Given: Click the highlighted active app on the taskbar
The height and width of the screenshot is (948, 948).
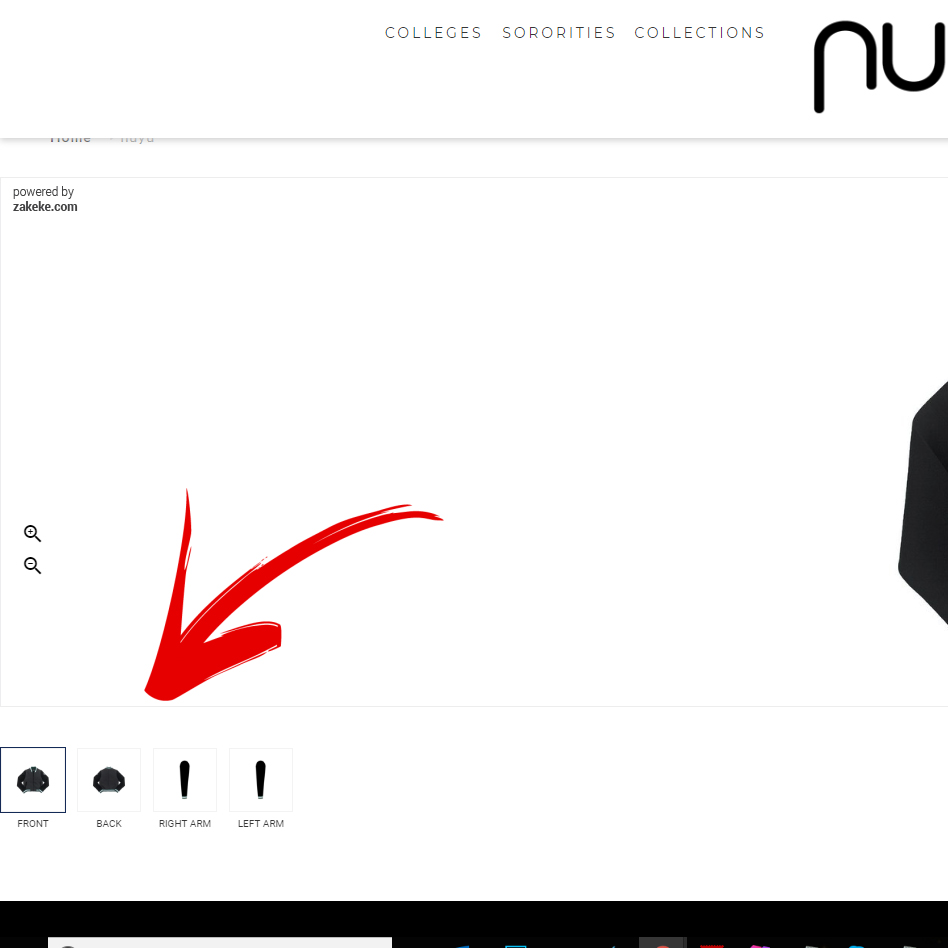Looking at the screenshot, I should click(x=663, y=943).
